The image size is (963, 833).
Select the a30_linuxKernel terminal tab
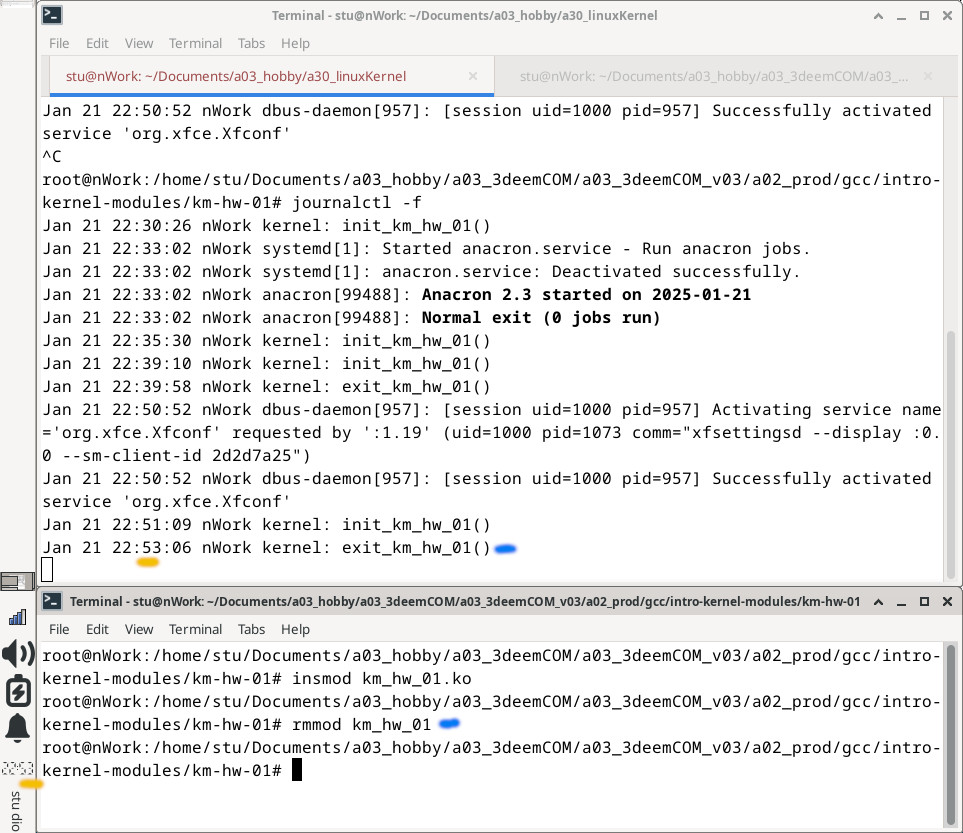[x=235, y=76]
